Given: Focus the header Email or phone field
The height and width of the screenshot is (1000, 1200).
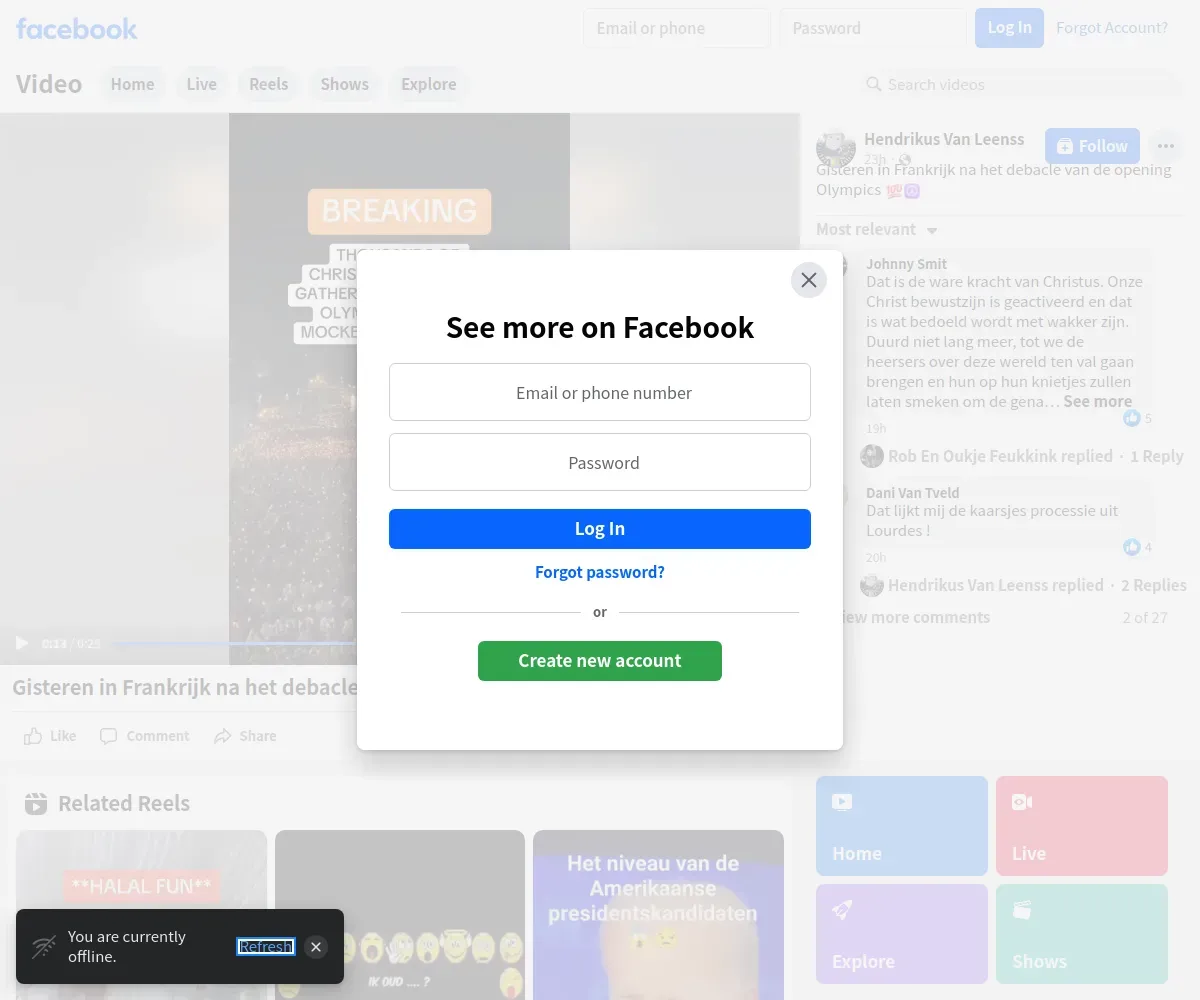Looking at the screenshot, I should point(676,28).
